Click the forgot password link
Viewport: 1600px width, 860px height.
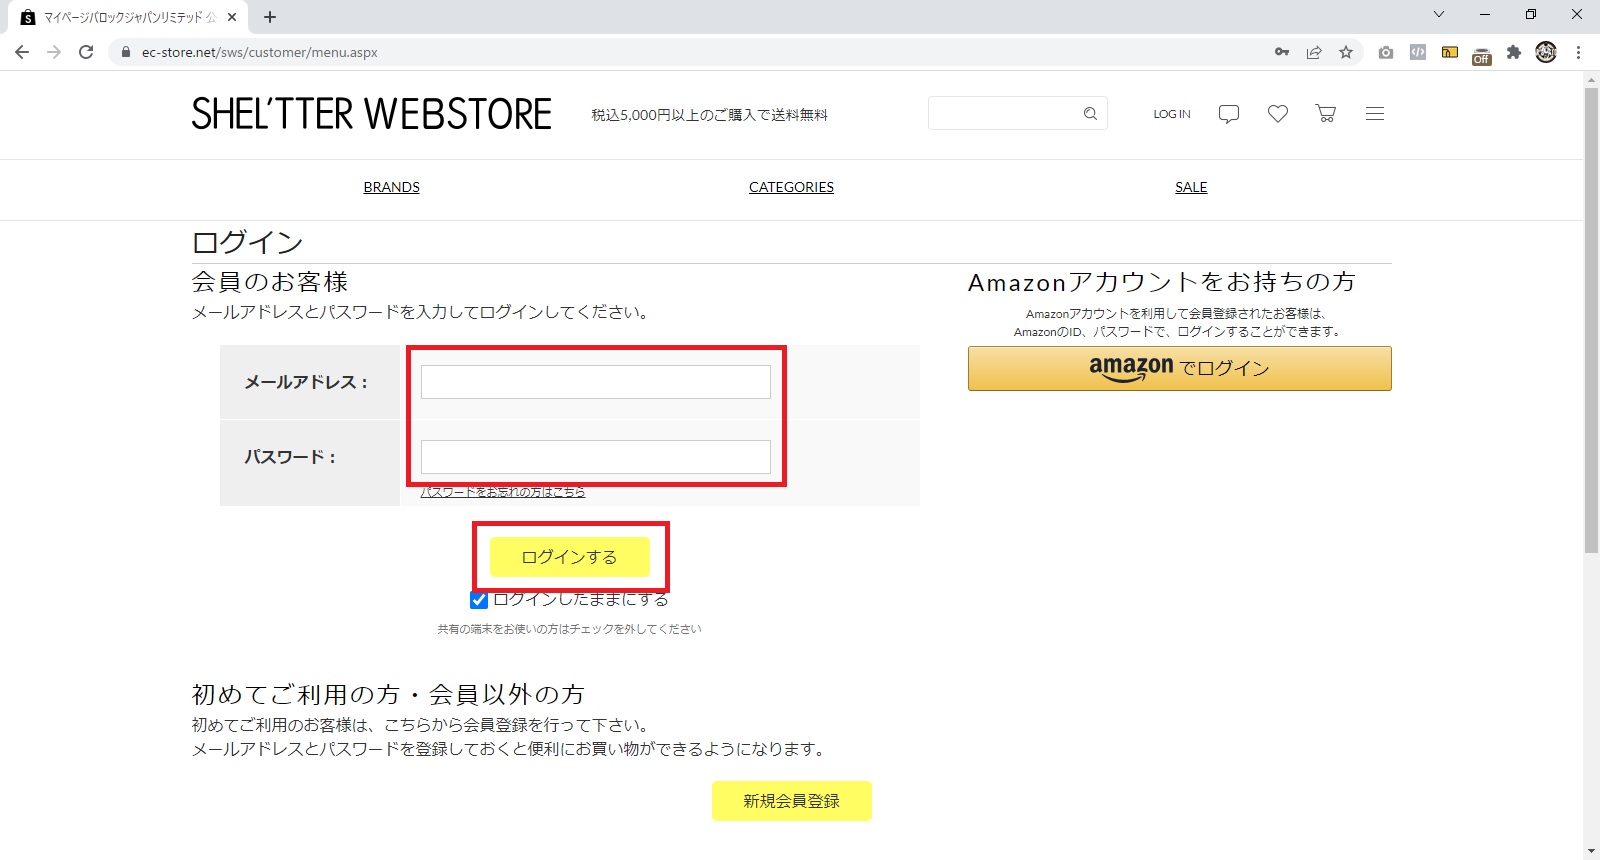(502, 492)
